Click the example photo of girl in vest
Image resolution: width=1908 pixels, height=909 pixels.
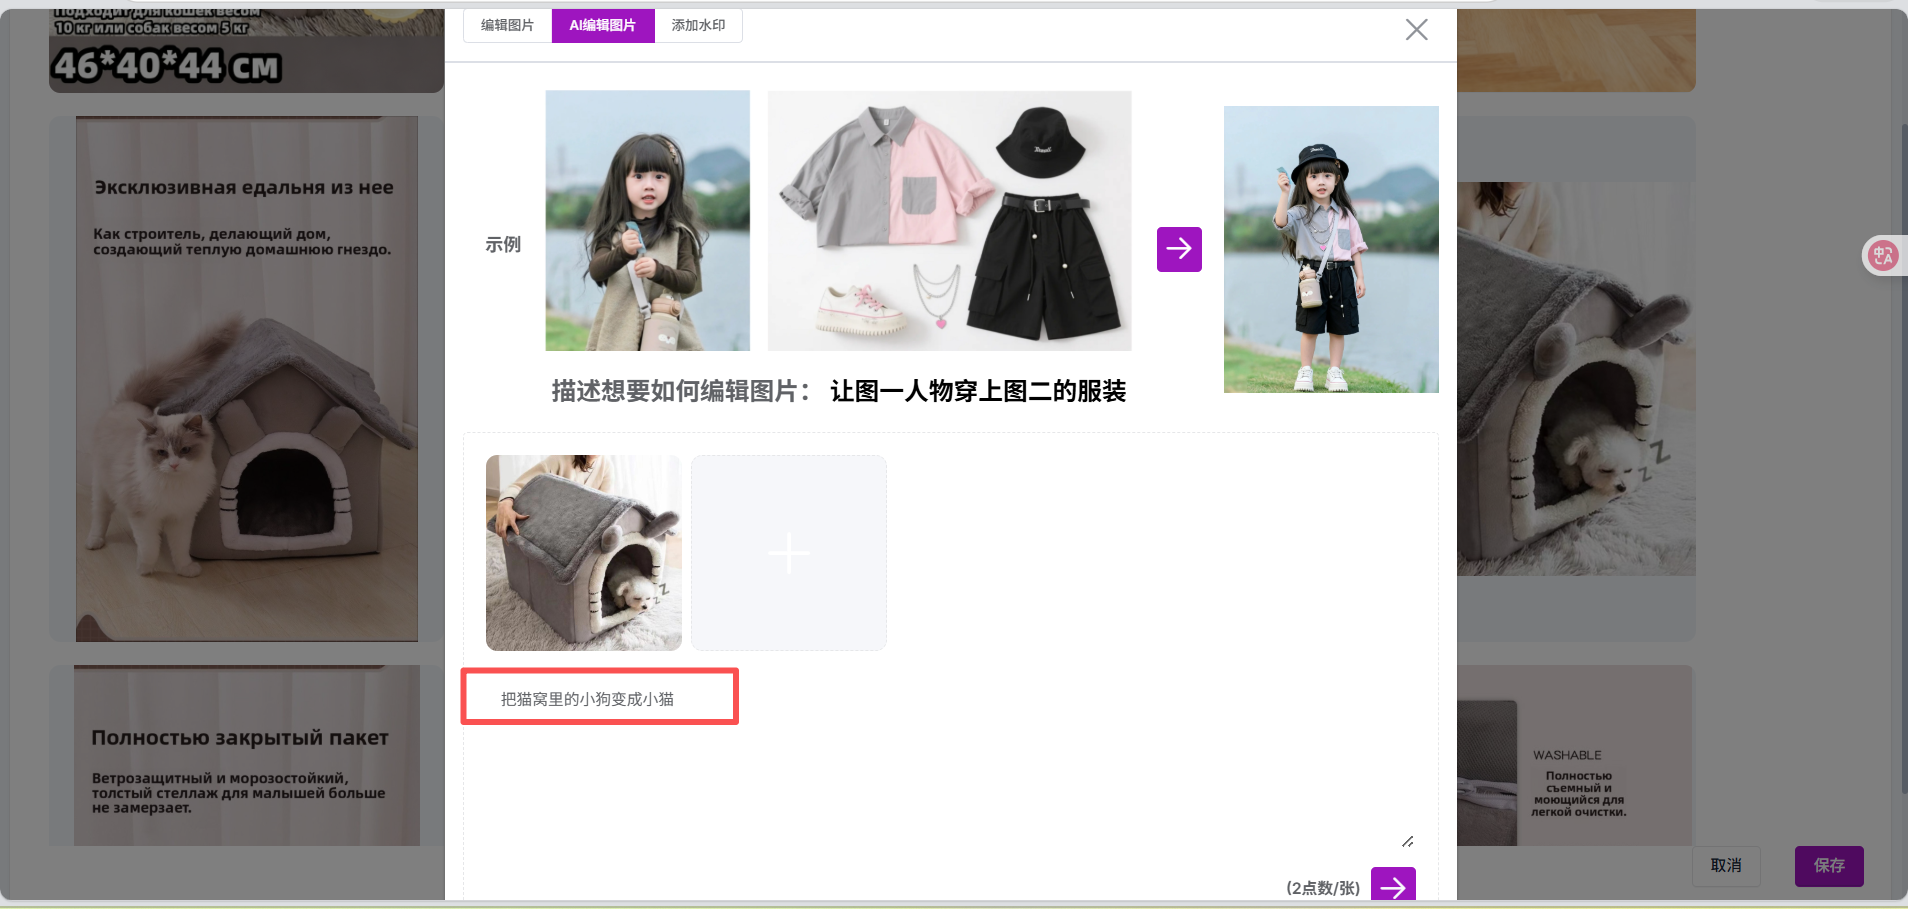pos(647,221)
